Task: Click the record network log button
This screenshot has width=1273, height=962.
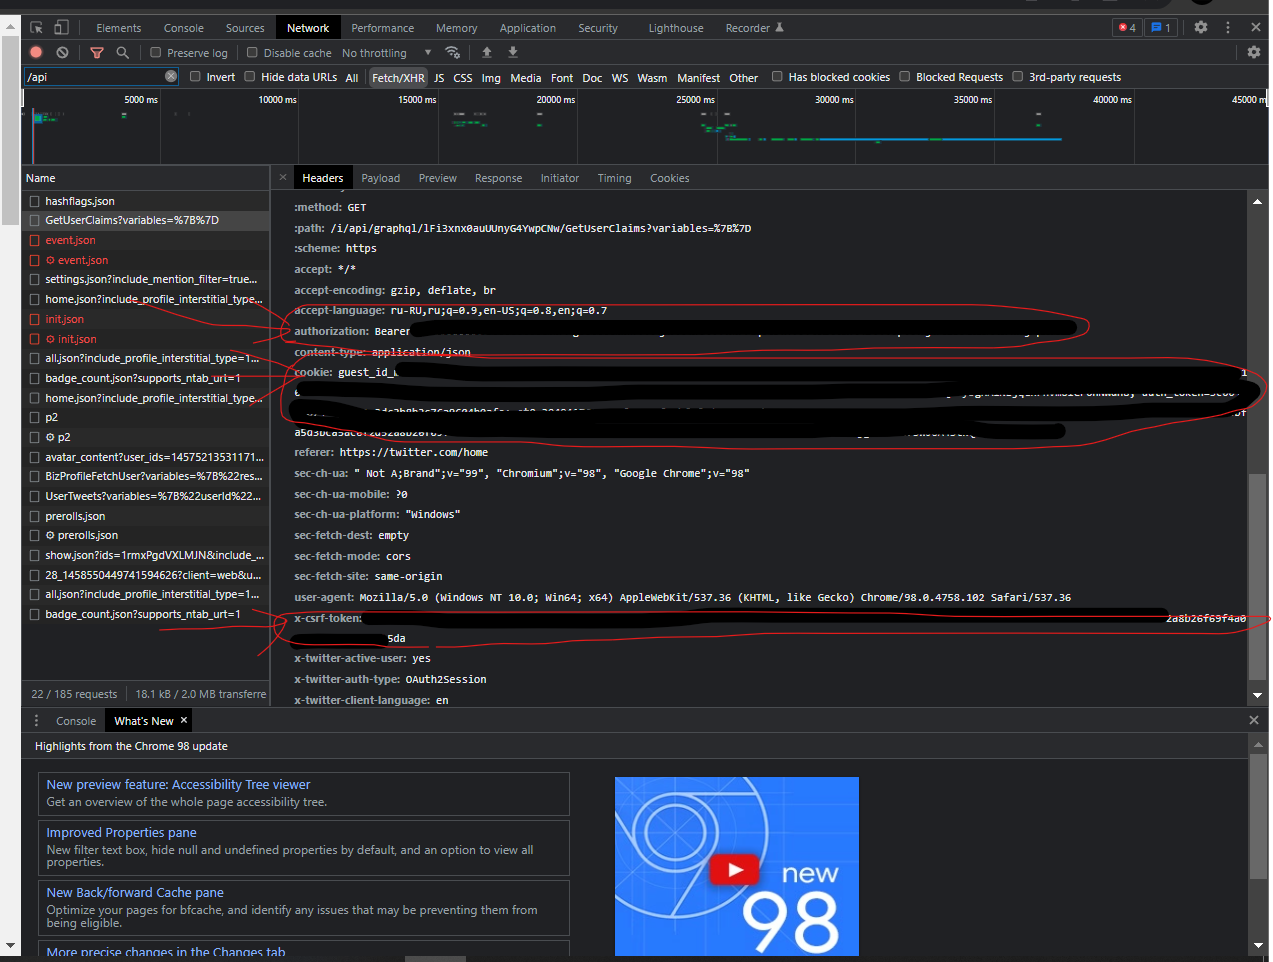Action: click(x=36, y=52)
